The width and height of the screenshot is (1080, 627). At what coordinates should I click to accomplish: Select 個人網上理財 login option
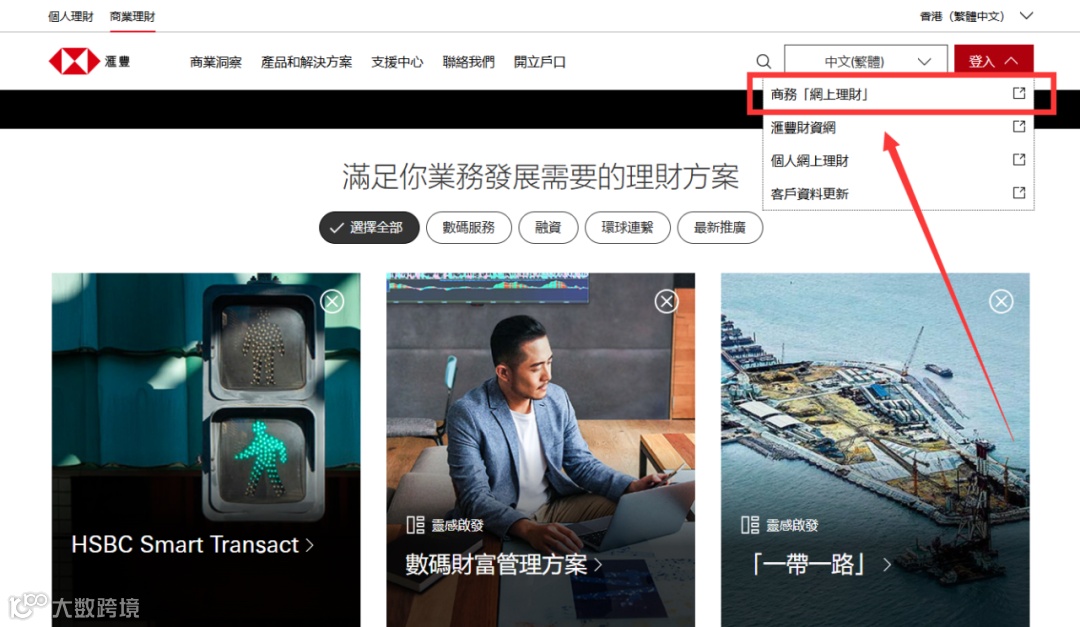[898, 160]
